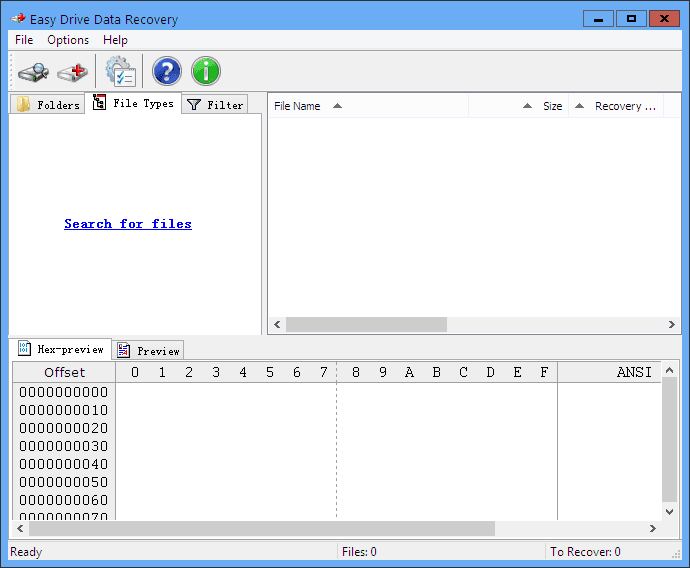Click the hex view horizontal scrollbar thumb

coord(262,528)
